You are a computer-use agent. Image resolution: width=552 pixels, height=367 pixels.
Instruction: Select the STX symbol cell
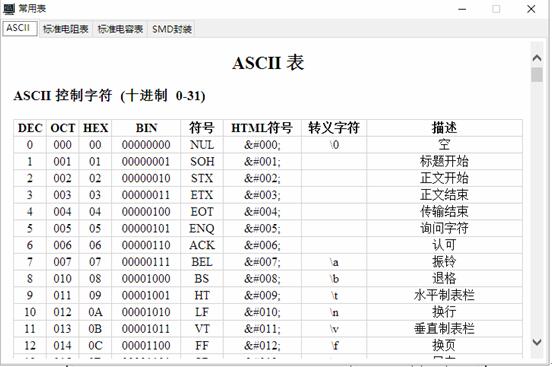(x=202, y=178)
